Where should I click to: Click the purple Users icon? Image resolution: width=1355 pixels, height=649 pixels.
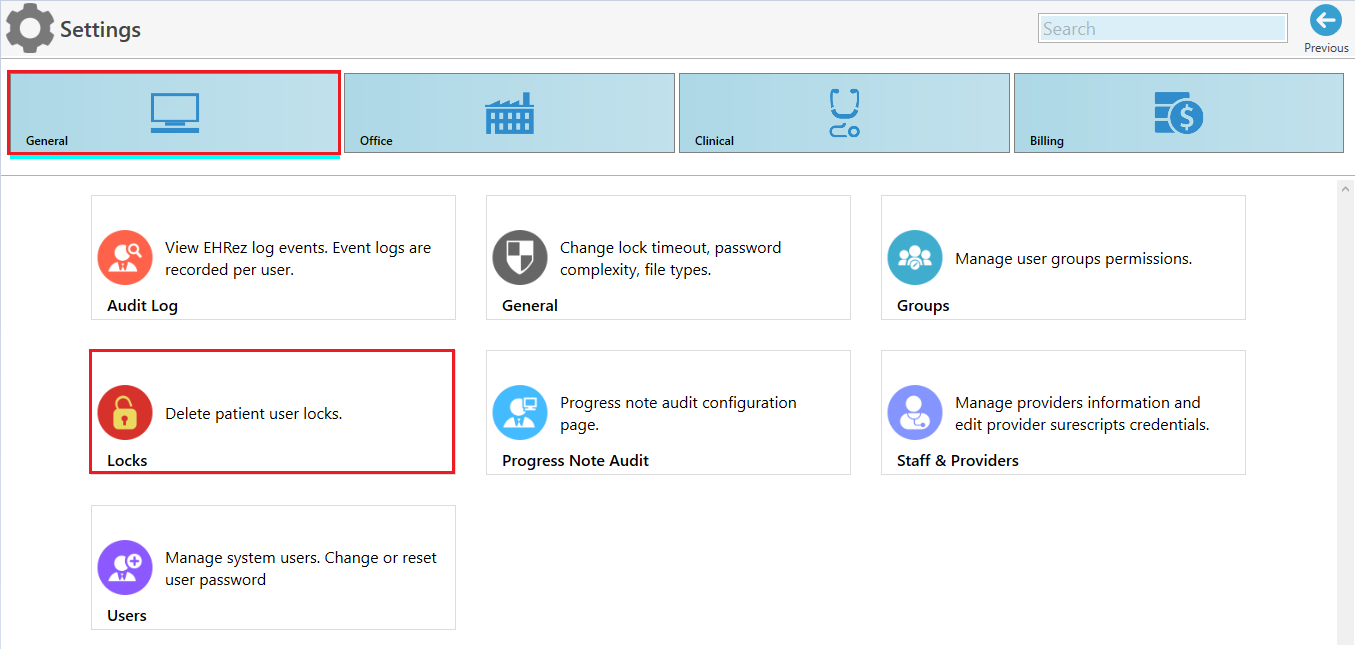tap(125, 568)
